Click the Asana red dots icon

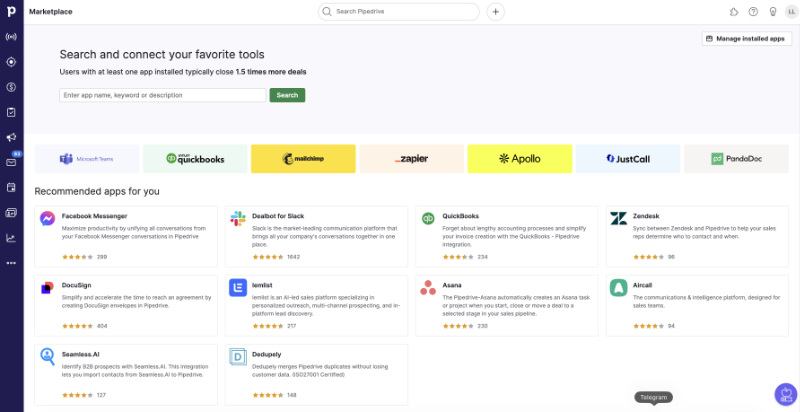(428, 288)
